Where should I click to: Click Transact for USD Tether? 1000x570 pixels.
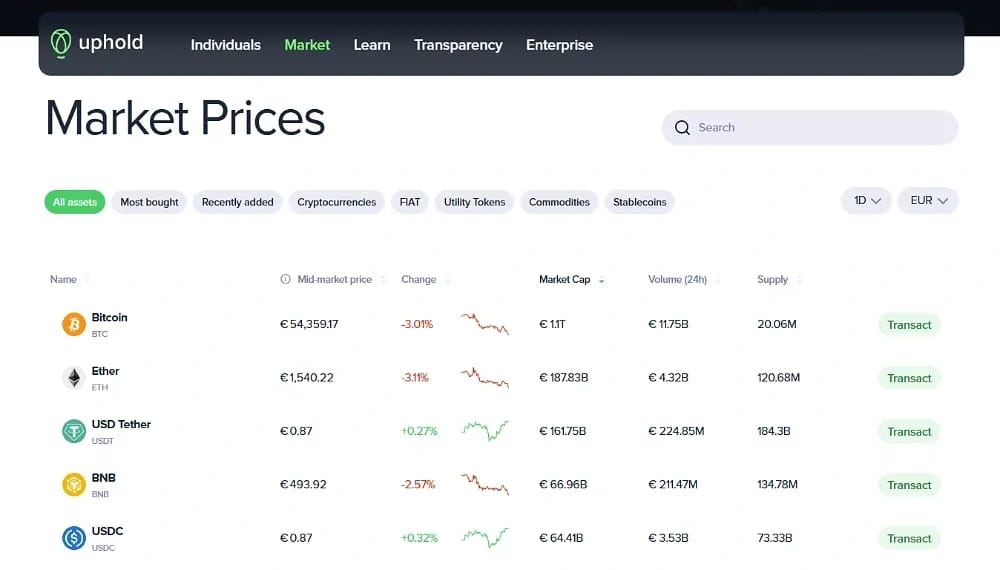909,432
